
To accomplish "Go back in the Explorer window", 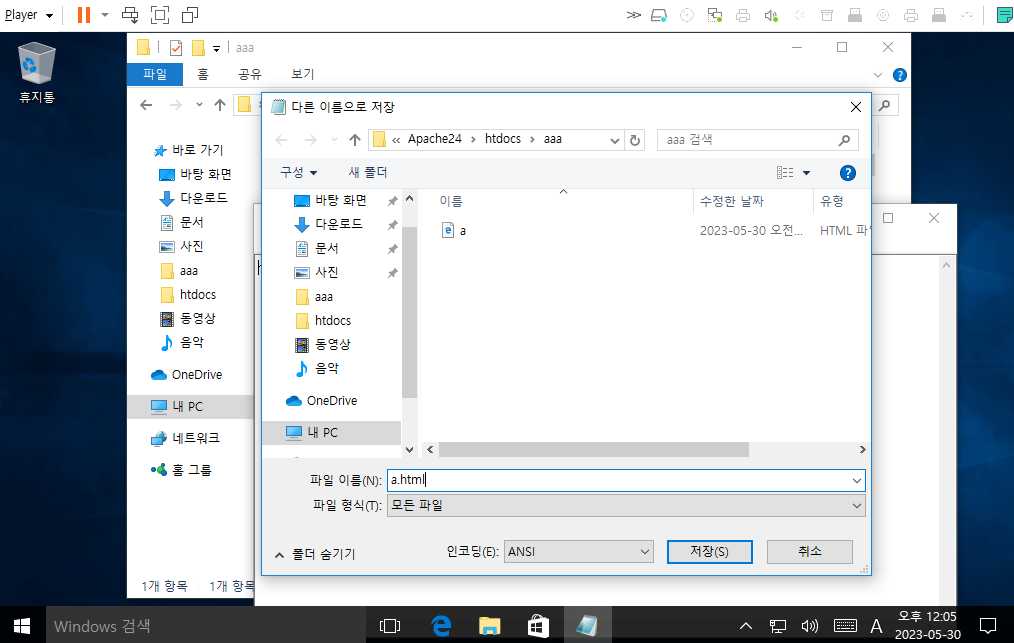I will [146, 105].
